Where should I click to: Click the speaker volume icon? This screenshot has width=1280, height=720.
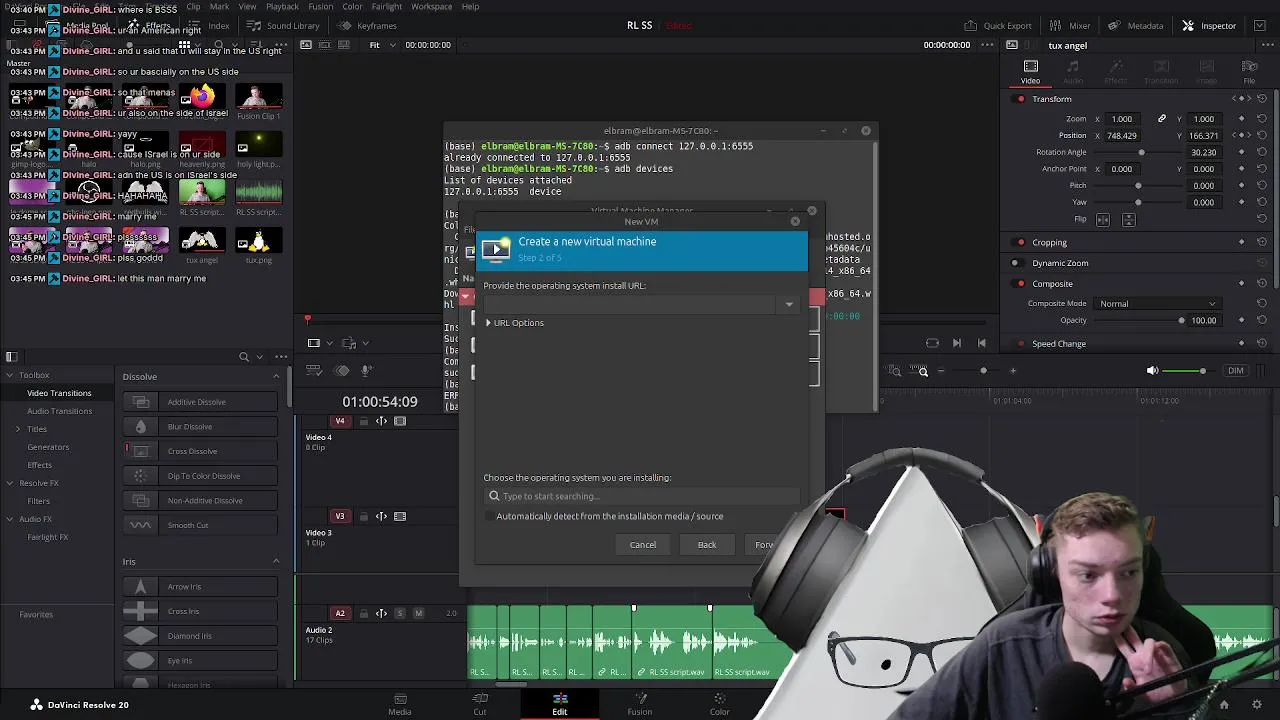pyautogui.click(x=1152, y=371)
